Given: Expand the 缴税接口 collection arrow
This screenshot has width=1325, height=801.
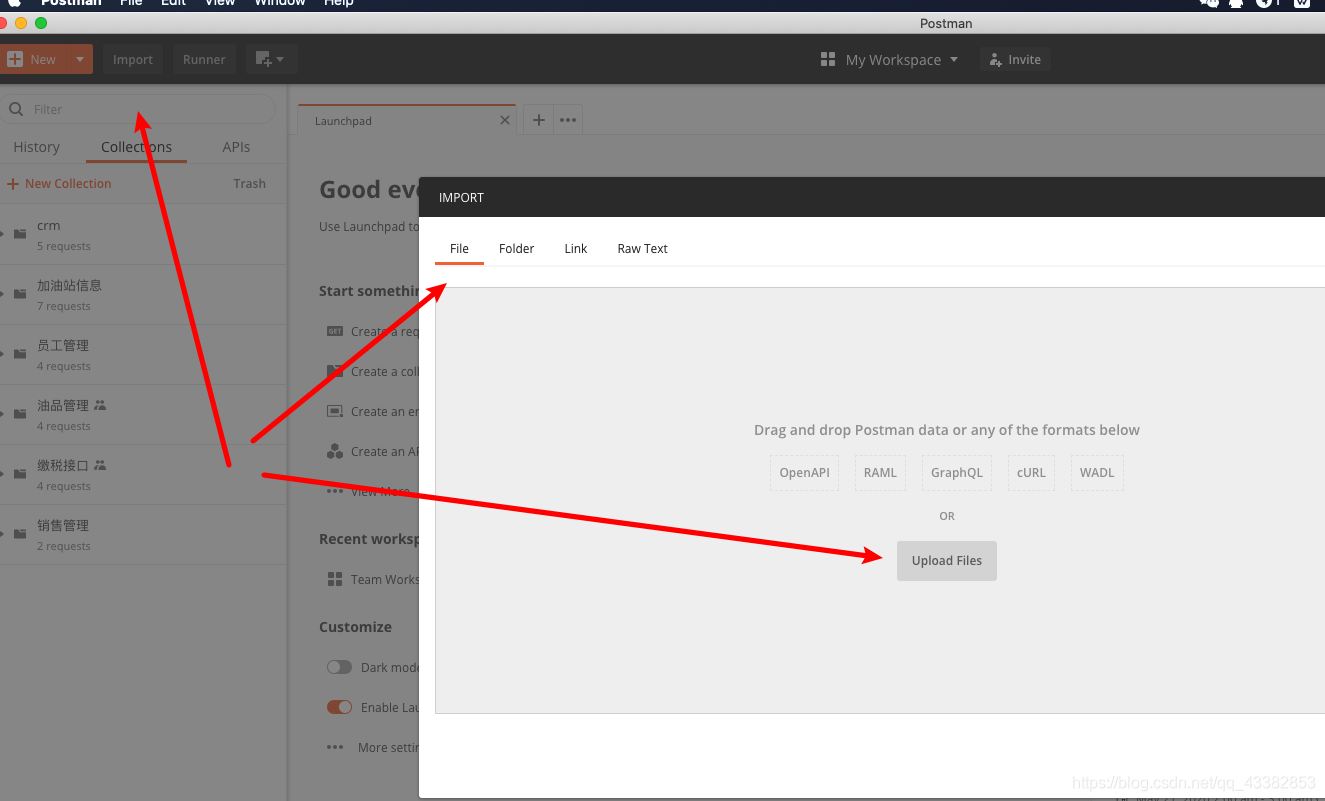Looking at the screenshot, I should pyautogui.click(x=3, y=473).
